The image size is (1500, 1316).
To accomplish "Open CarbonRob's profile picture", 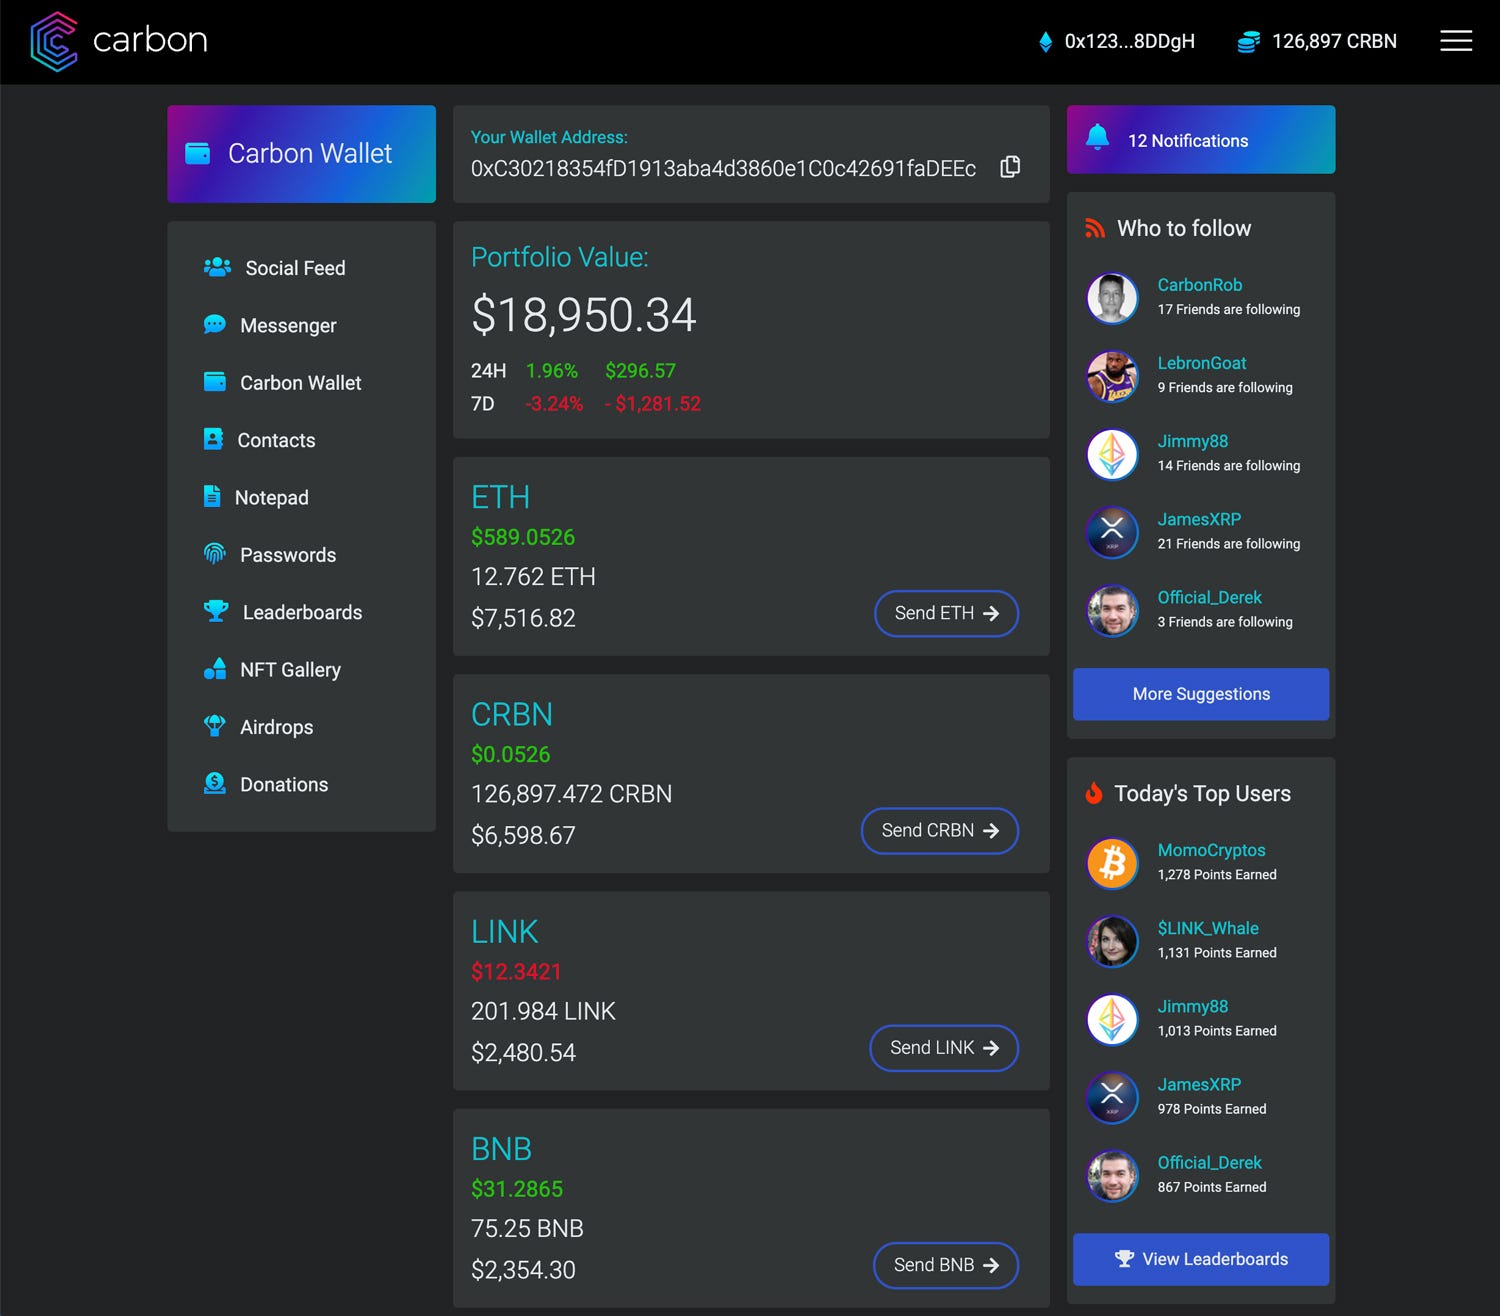I will [1112, 297].
